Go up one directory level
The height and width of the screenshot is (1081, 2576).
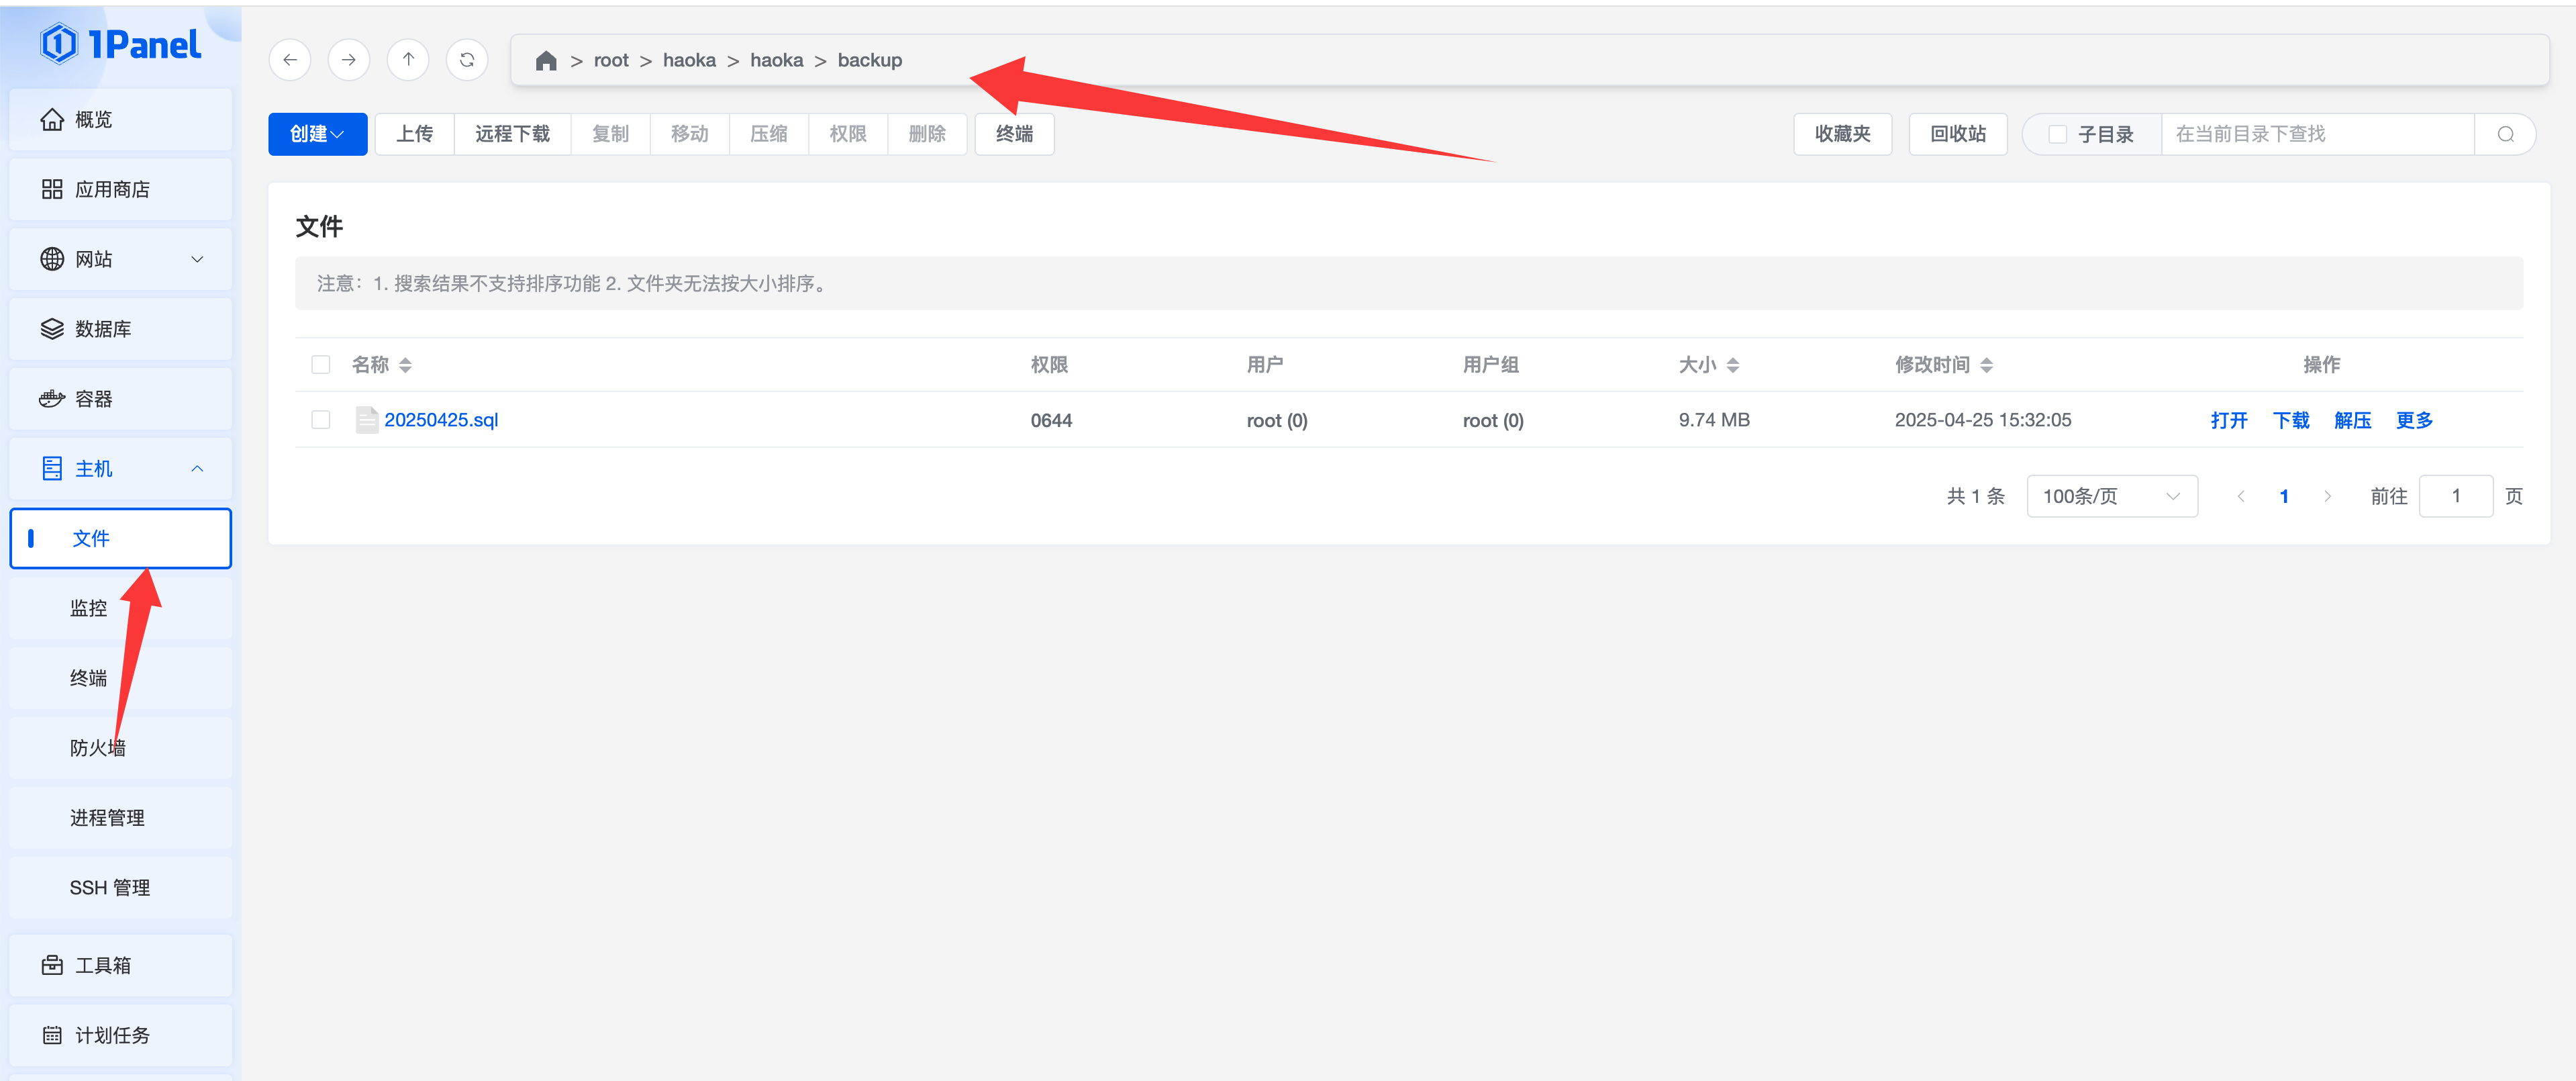pyautogui.click(x=408, y=60)
